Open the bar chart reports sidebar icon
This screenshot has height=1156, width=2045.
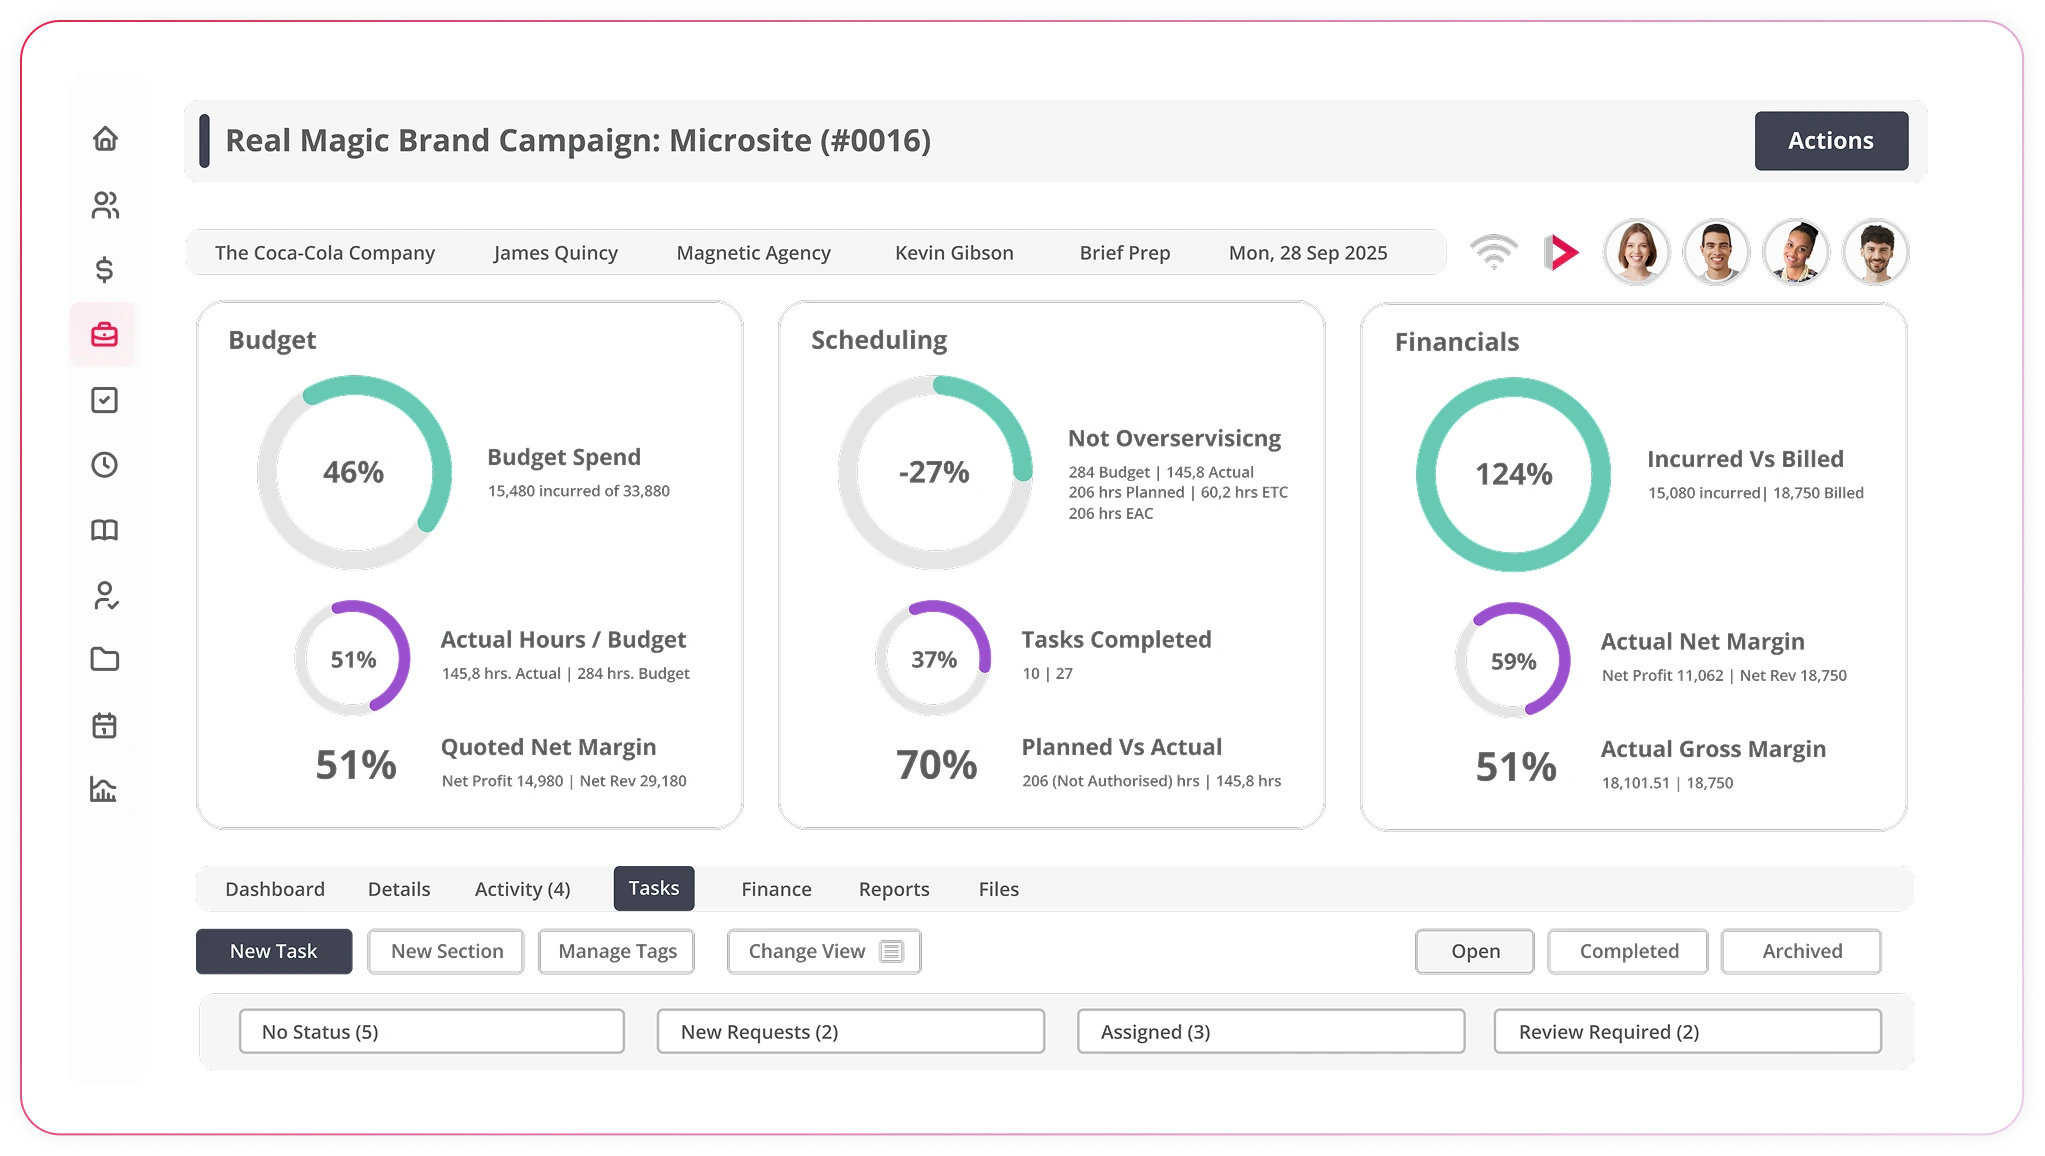pyautogui.click(x=104, y=790)
